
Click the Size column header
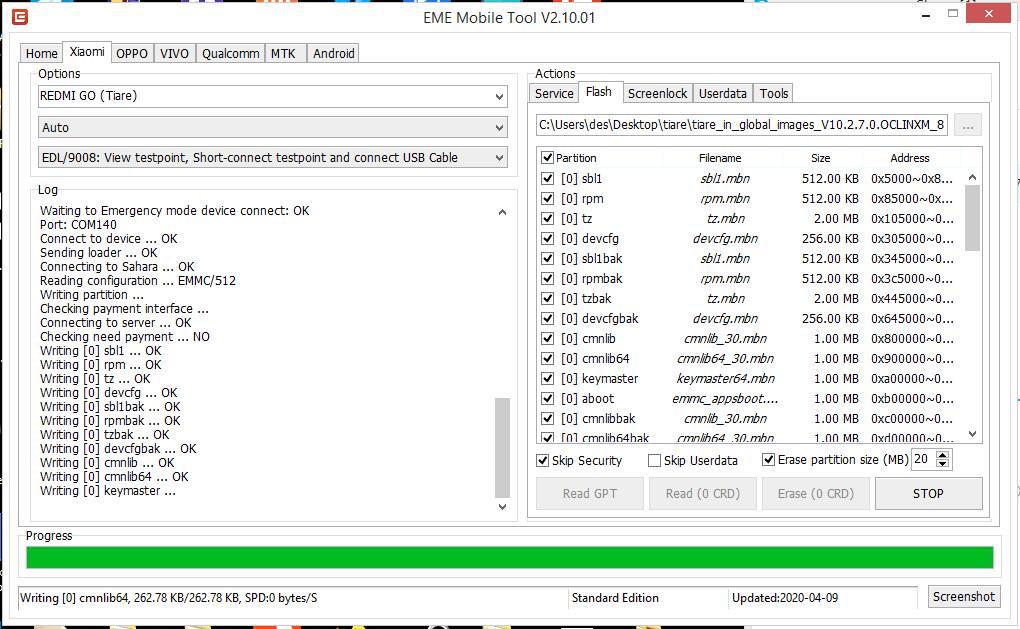pos(820,158)
